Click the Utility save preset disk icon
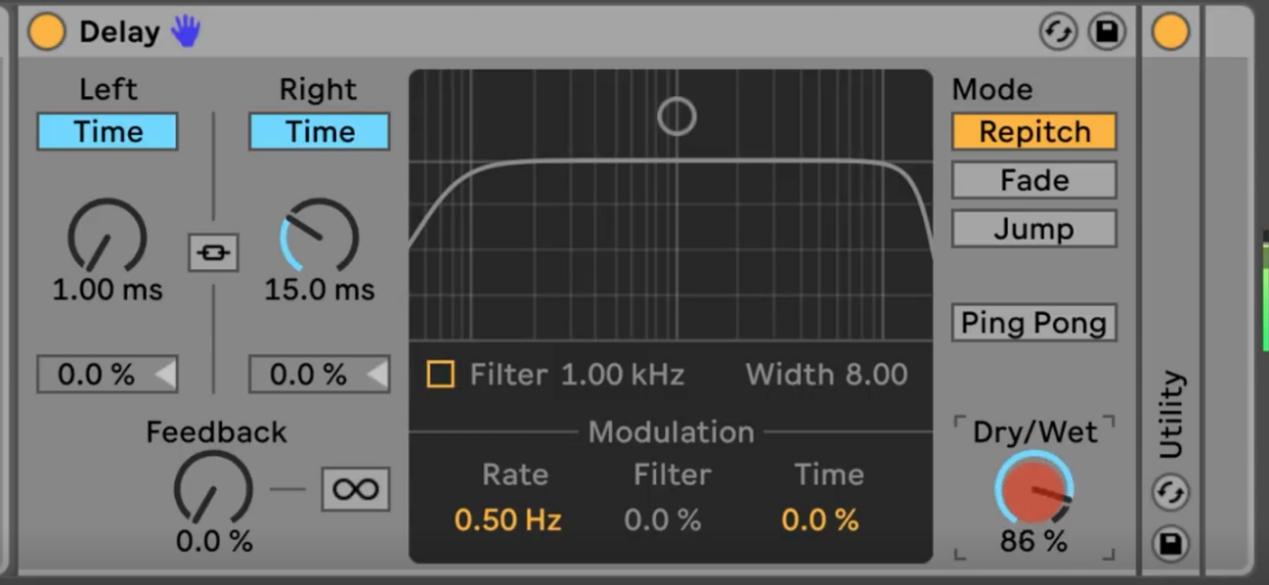1269x585 pixels. (x=1170, y=543)
